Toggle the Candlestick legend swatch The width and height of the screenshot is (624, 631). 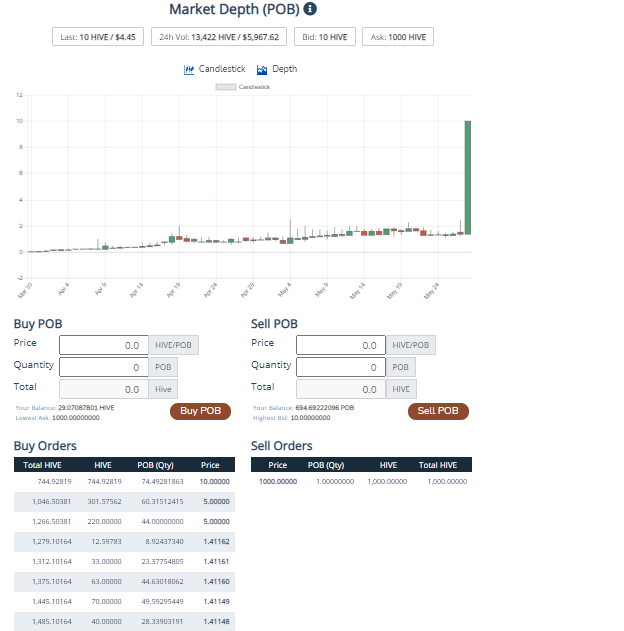coord(226,87)
